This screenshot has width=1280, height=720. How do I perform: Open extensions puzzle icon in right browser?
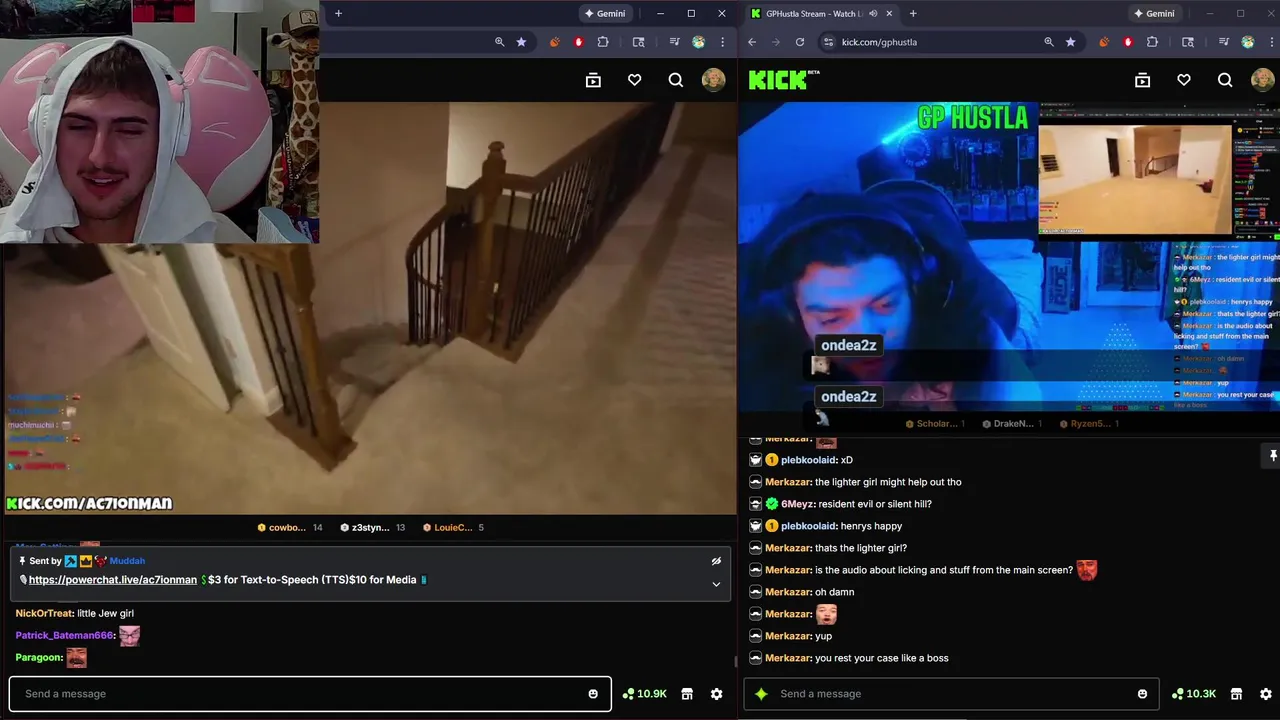pyautogui.click(x=1152, y=42)
